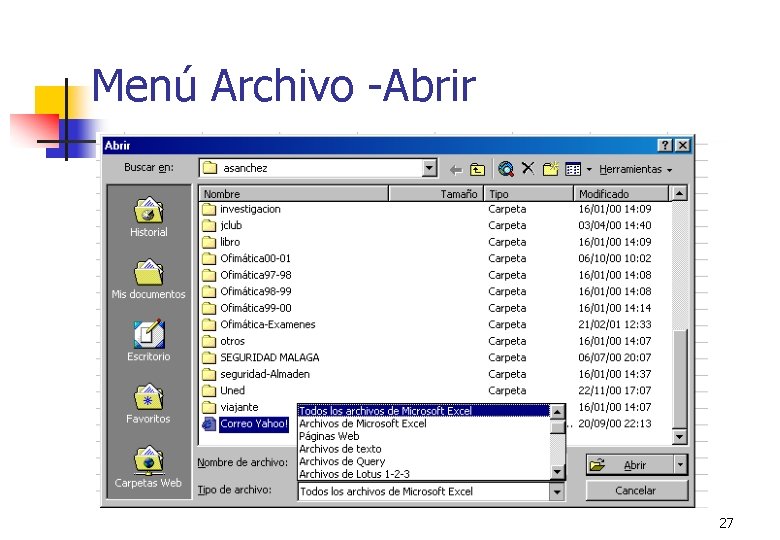Screen dimensions: 780x540
Task: Sort by the Nombre column header
Action: (x=293, y=194)
